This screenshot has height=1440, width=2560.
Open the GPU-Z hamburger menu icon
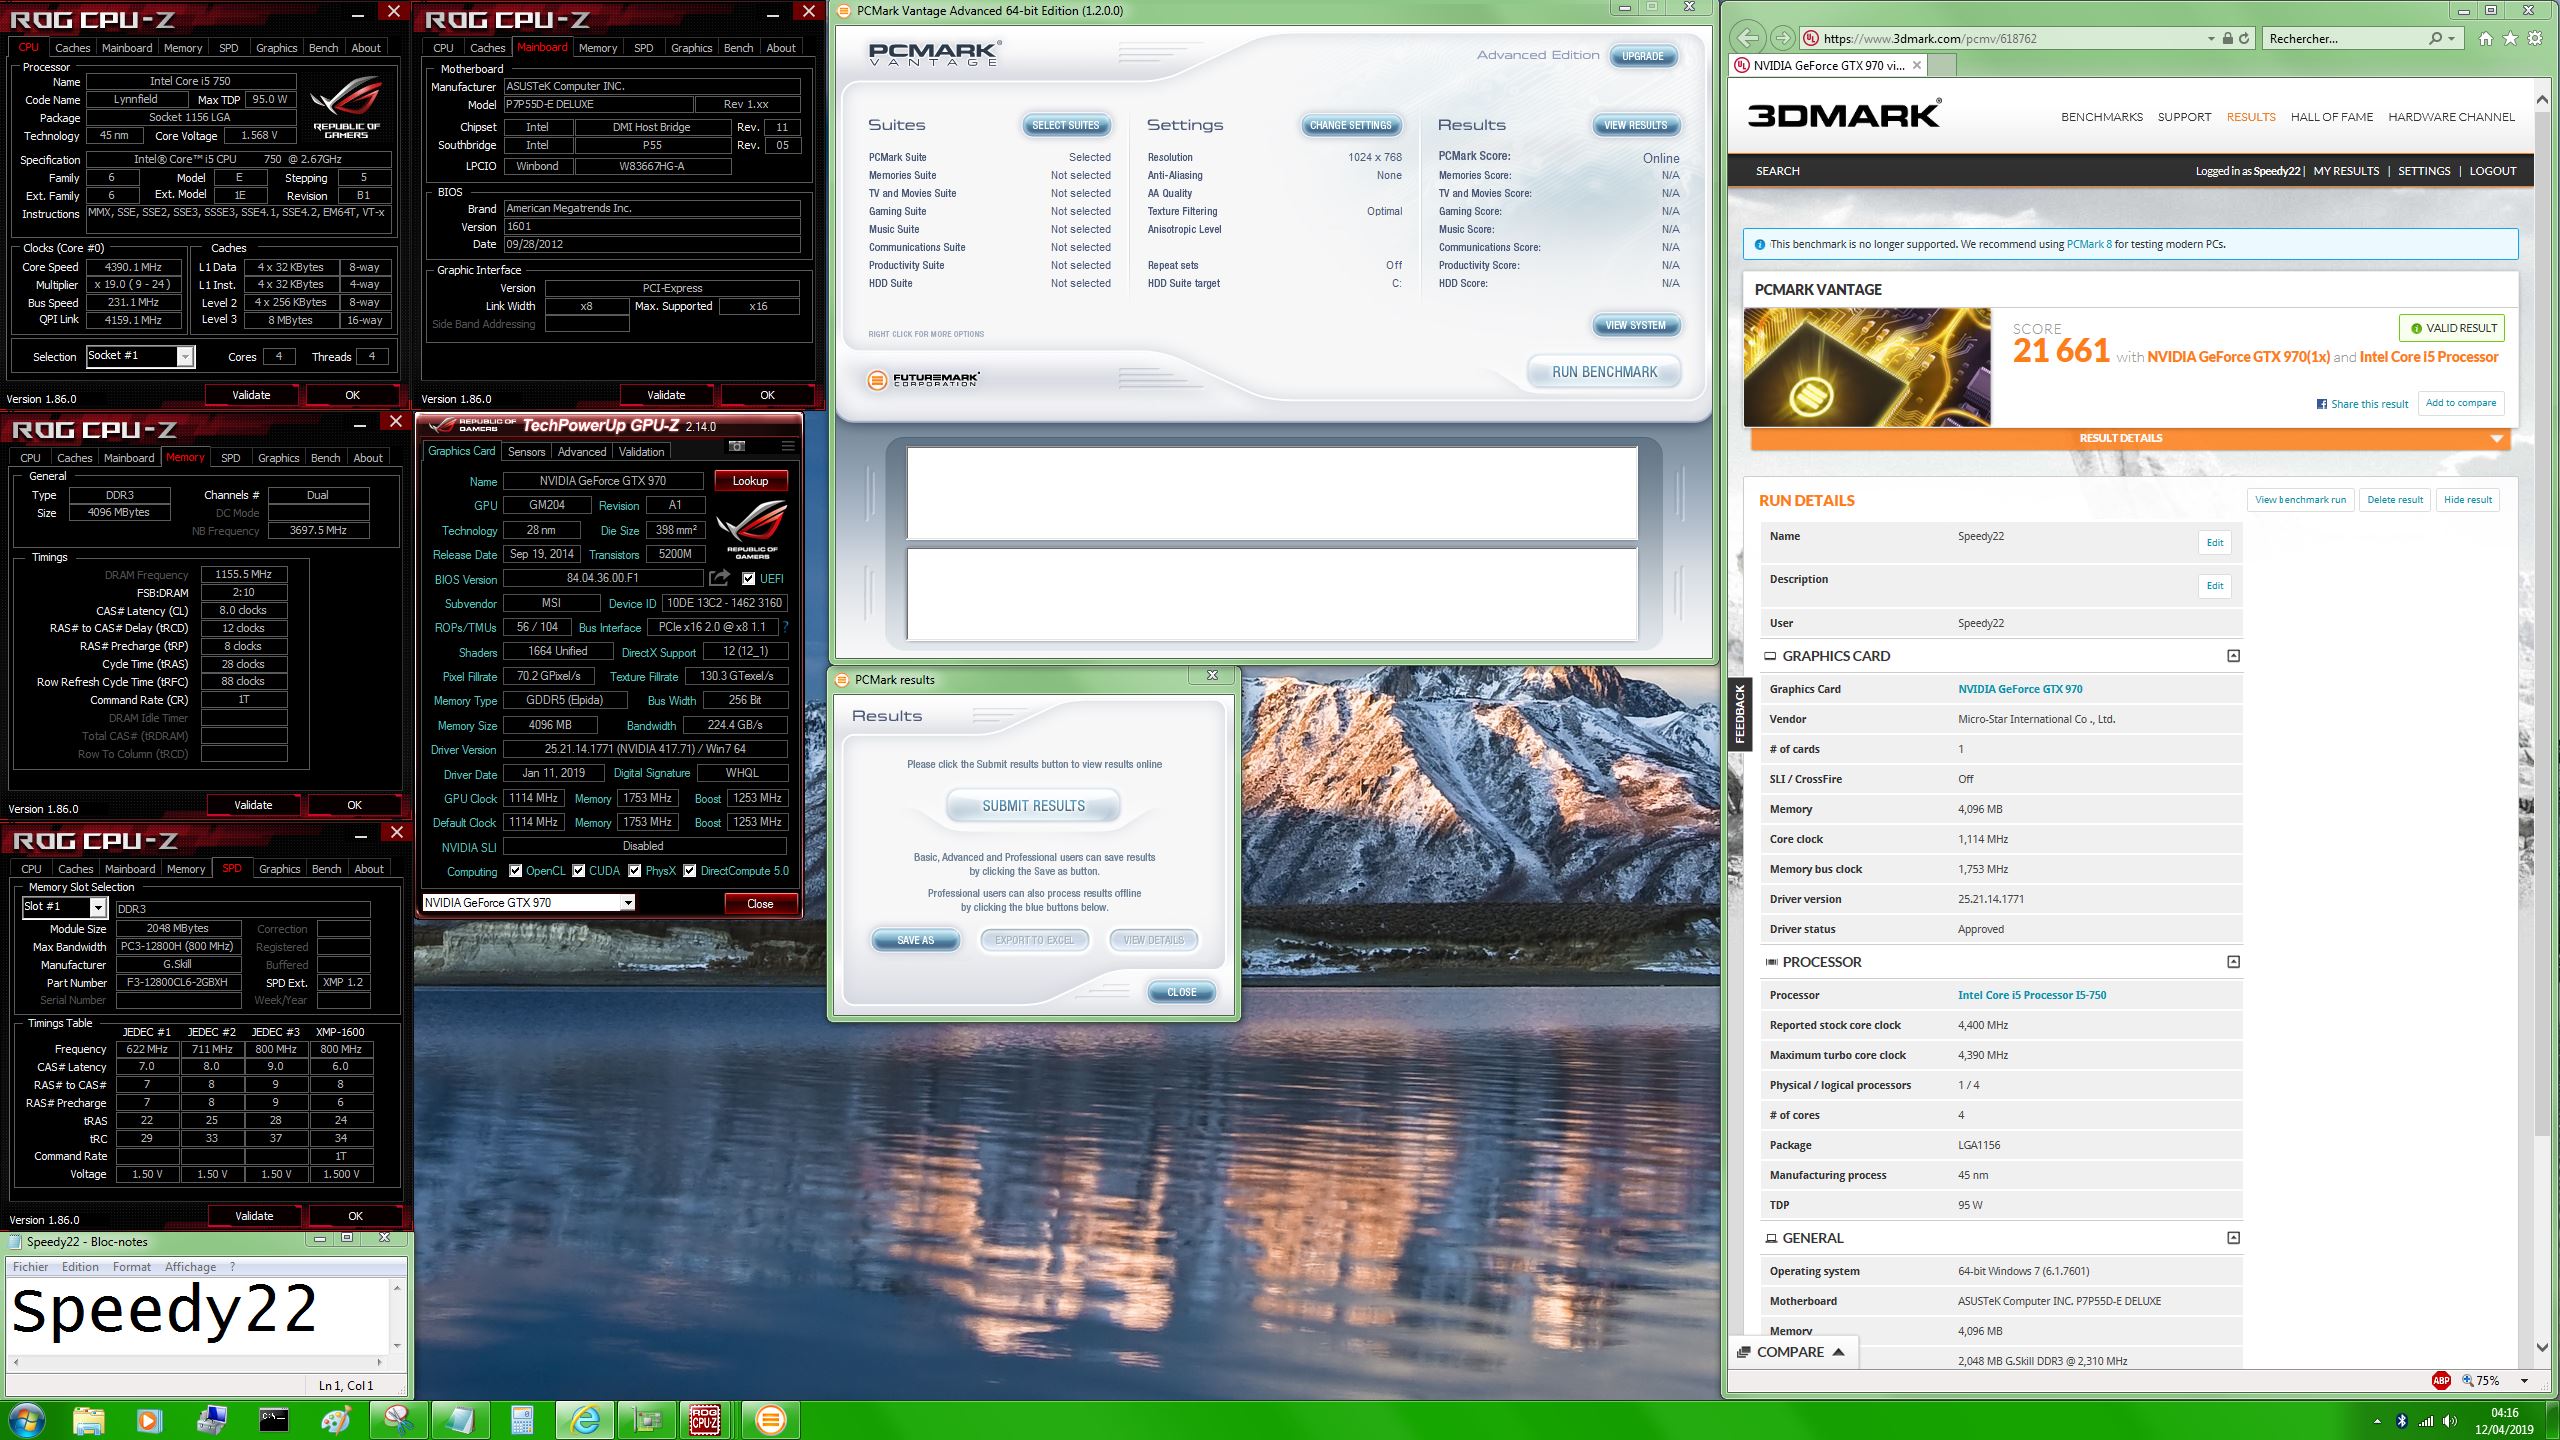coord(788,447)
